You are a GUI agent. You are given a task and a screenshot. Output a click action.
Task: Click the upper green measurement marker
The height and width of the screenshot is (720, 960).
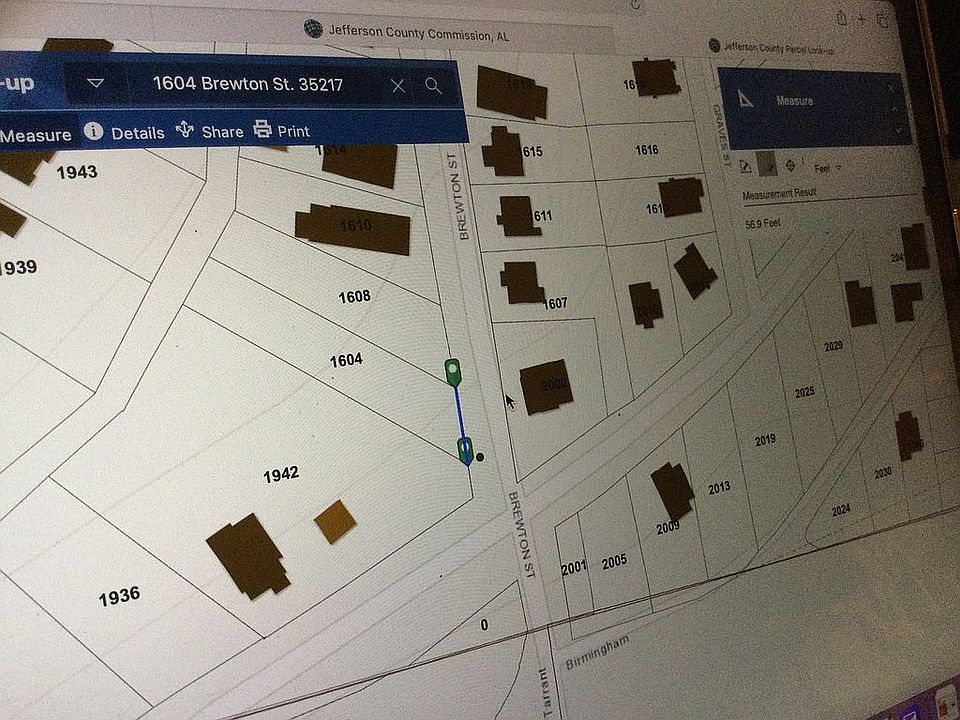tap(452, 372)
